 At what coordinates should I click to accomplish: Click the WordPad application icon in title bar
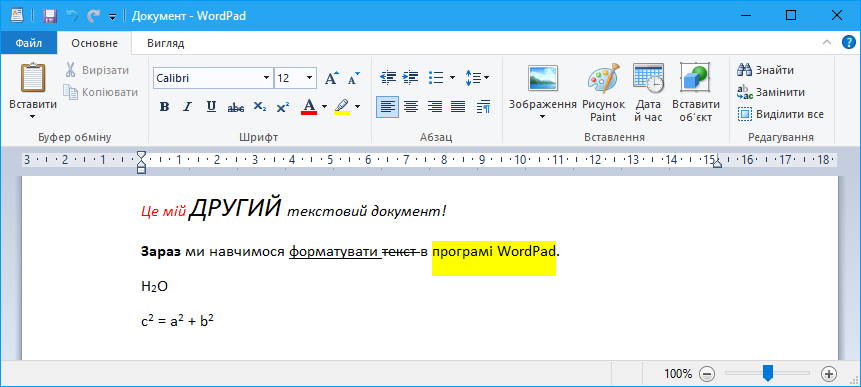[17, 16]
